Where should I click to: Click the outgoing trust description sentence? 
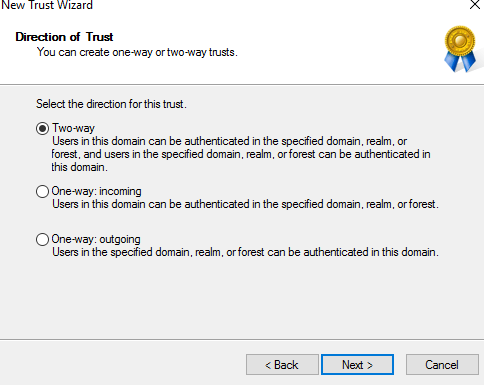(245, 252)
